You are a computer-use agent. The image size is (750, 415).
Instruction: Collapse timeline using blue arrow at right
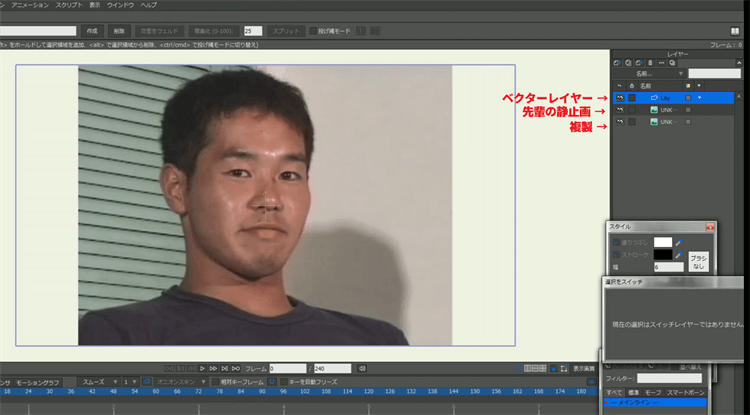point(591,382)
